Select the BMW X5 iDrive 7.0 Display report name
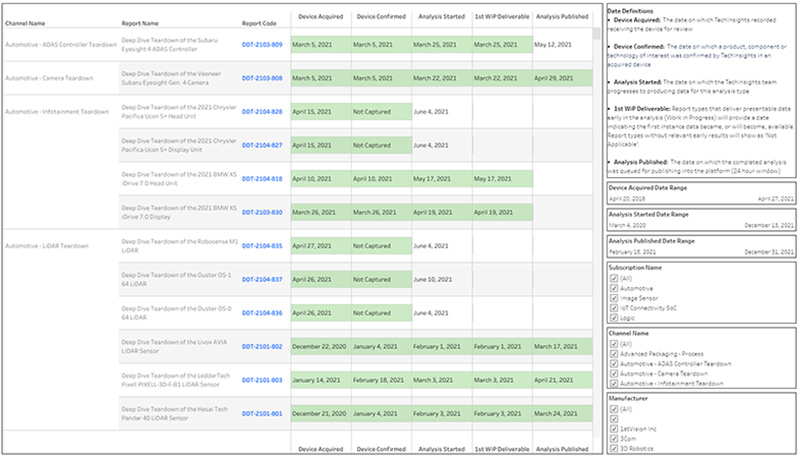Screen dimensions: 800x457 pyautogui.click(x=179, y=213)
